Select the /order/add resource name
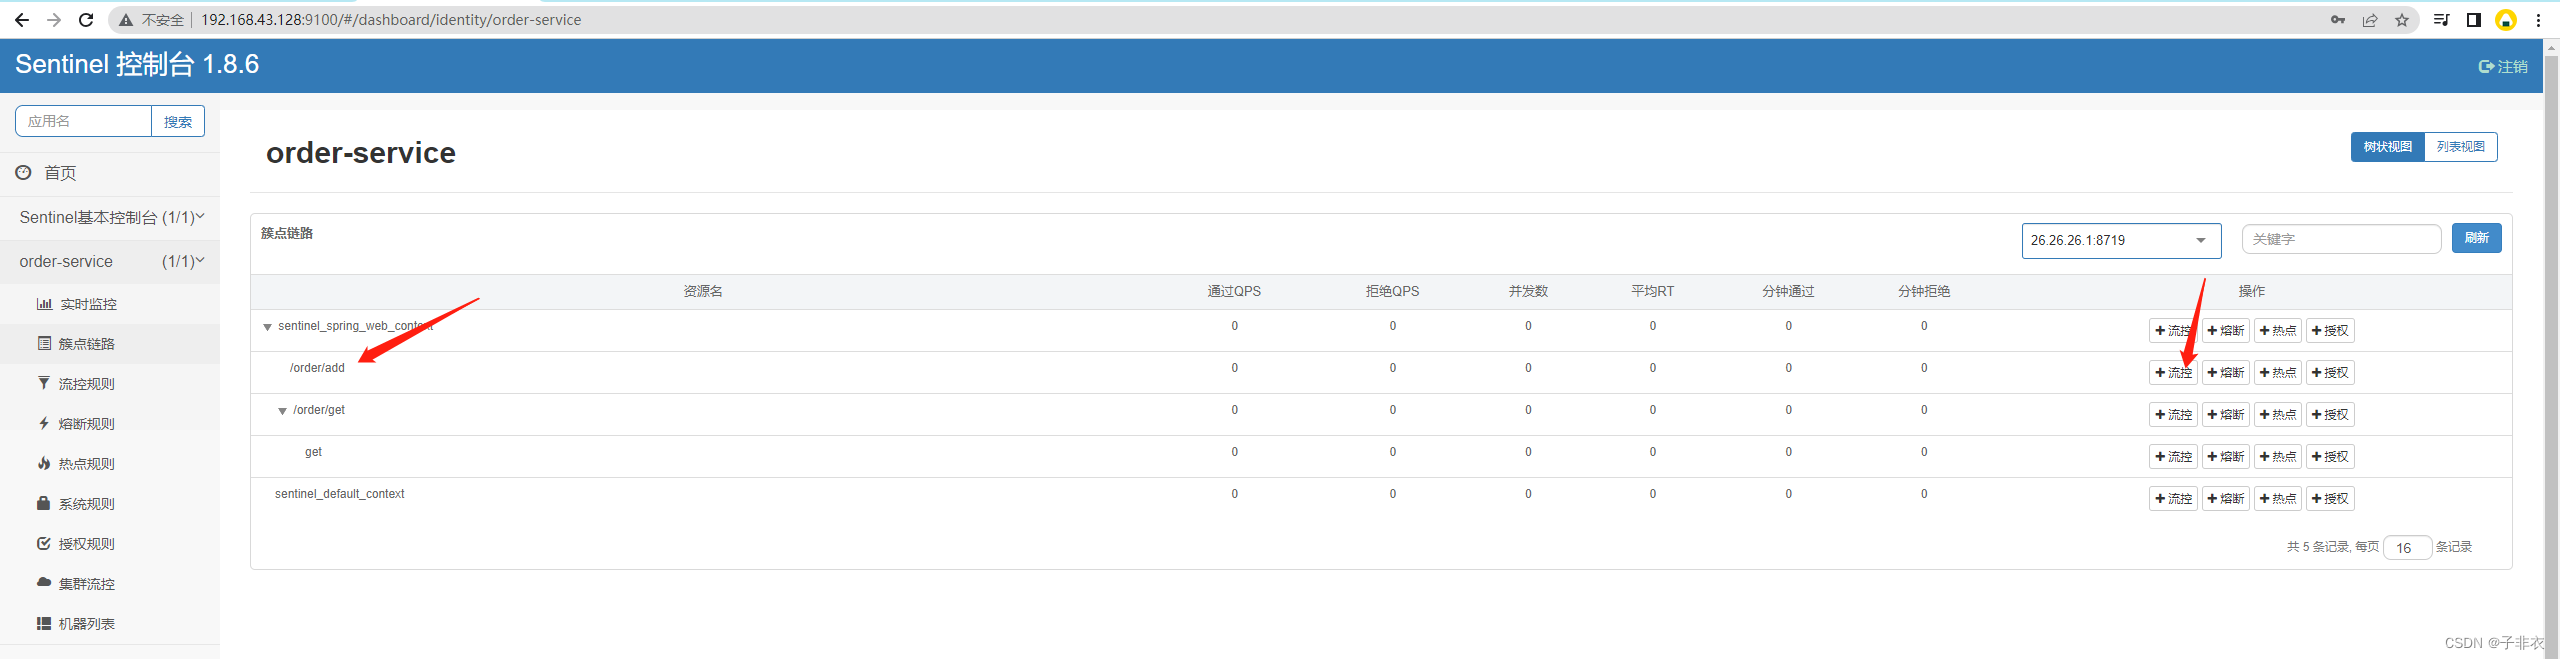 (x=317, y=368)
